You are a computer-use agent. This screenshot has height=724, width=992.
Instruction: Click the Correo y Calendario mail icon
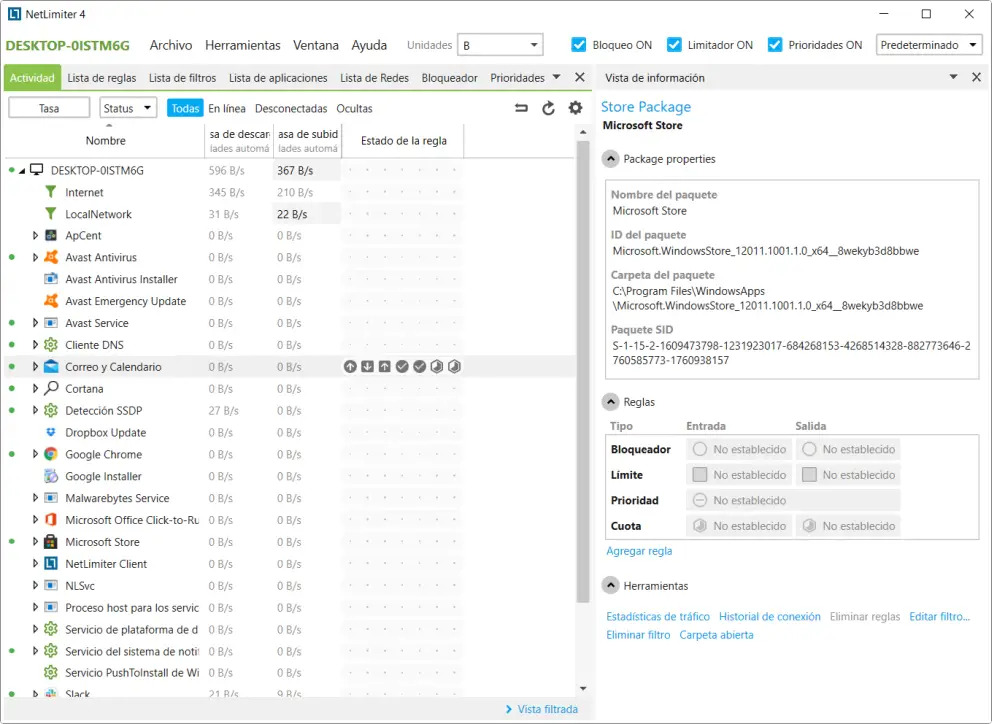51,366
